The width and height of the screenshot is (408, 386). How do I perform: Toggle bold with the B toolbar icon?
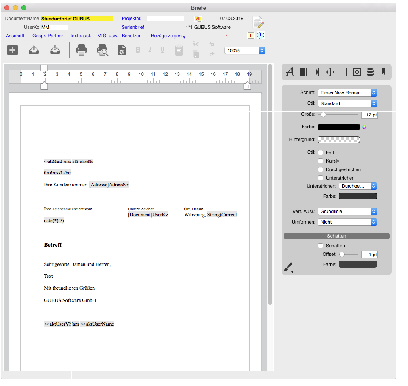click(x=138, y=50)
